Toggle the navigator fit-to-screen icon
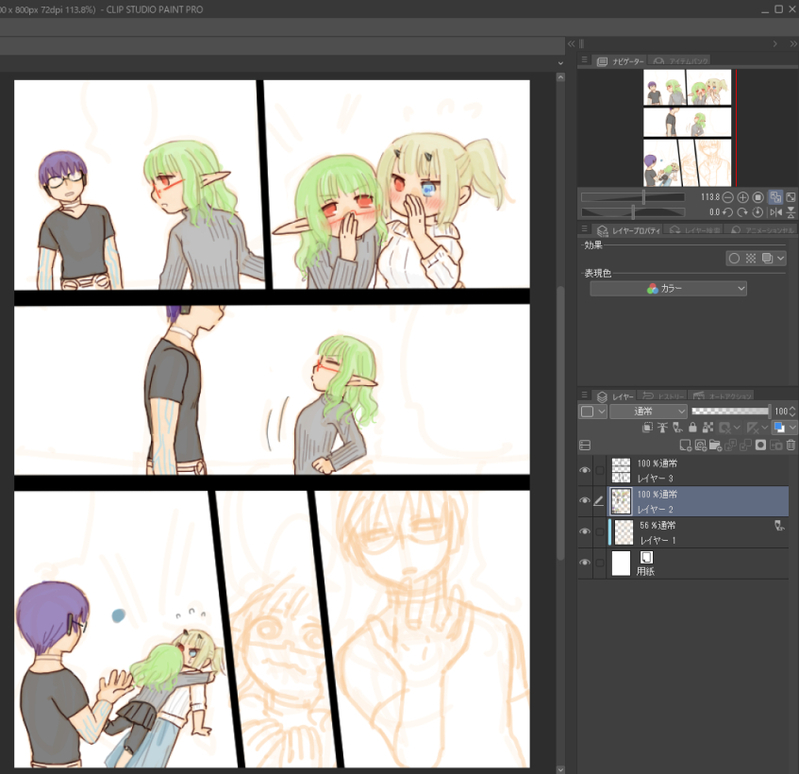Viewport: 799px width, 774px height. pyautogui.click(x=776, y=197)
